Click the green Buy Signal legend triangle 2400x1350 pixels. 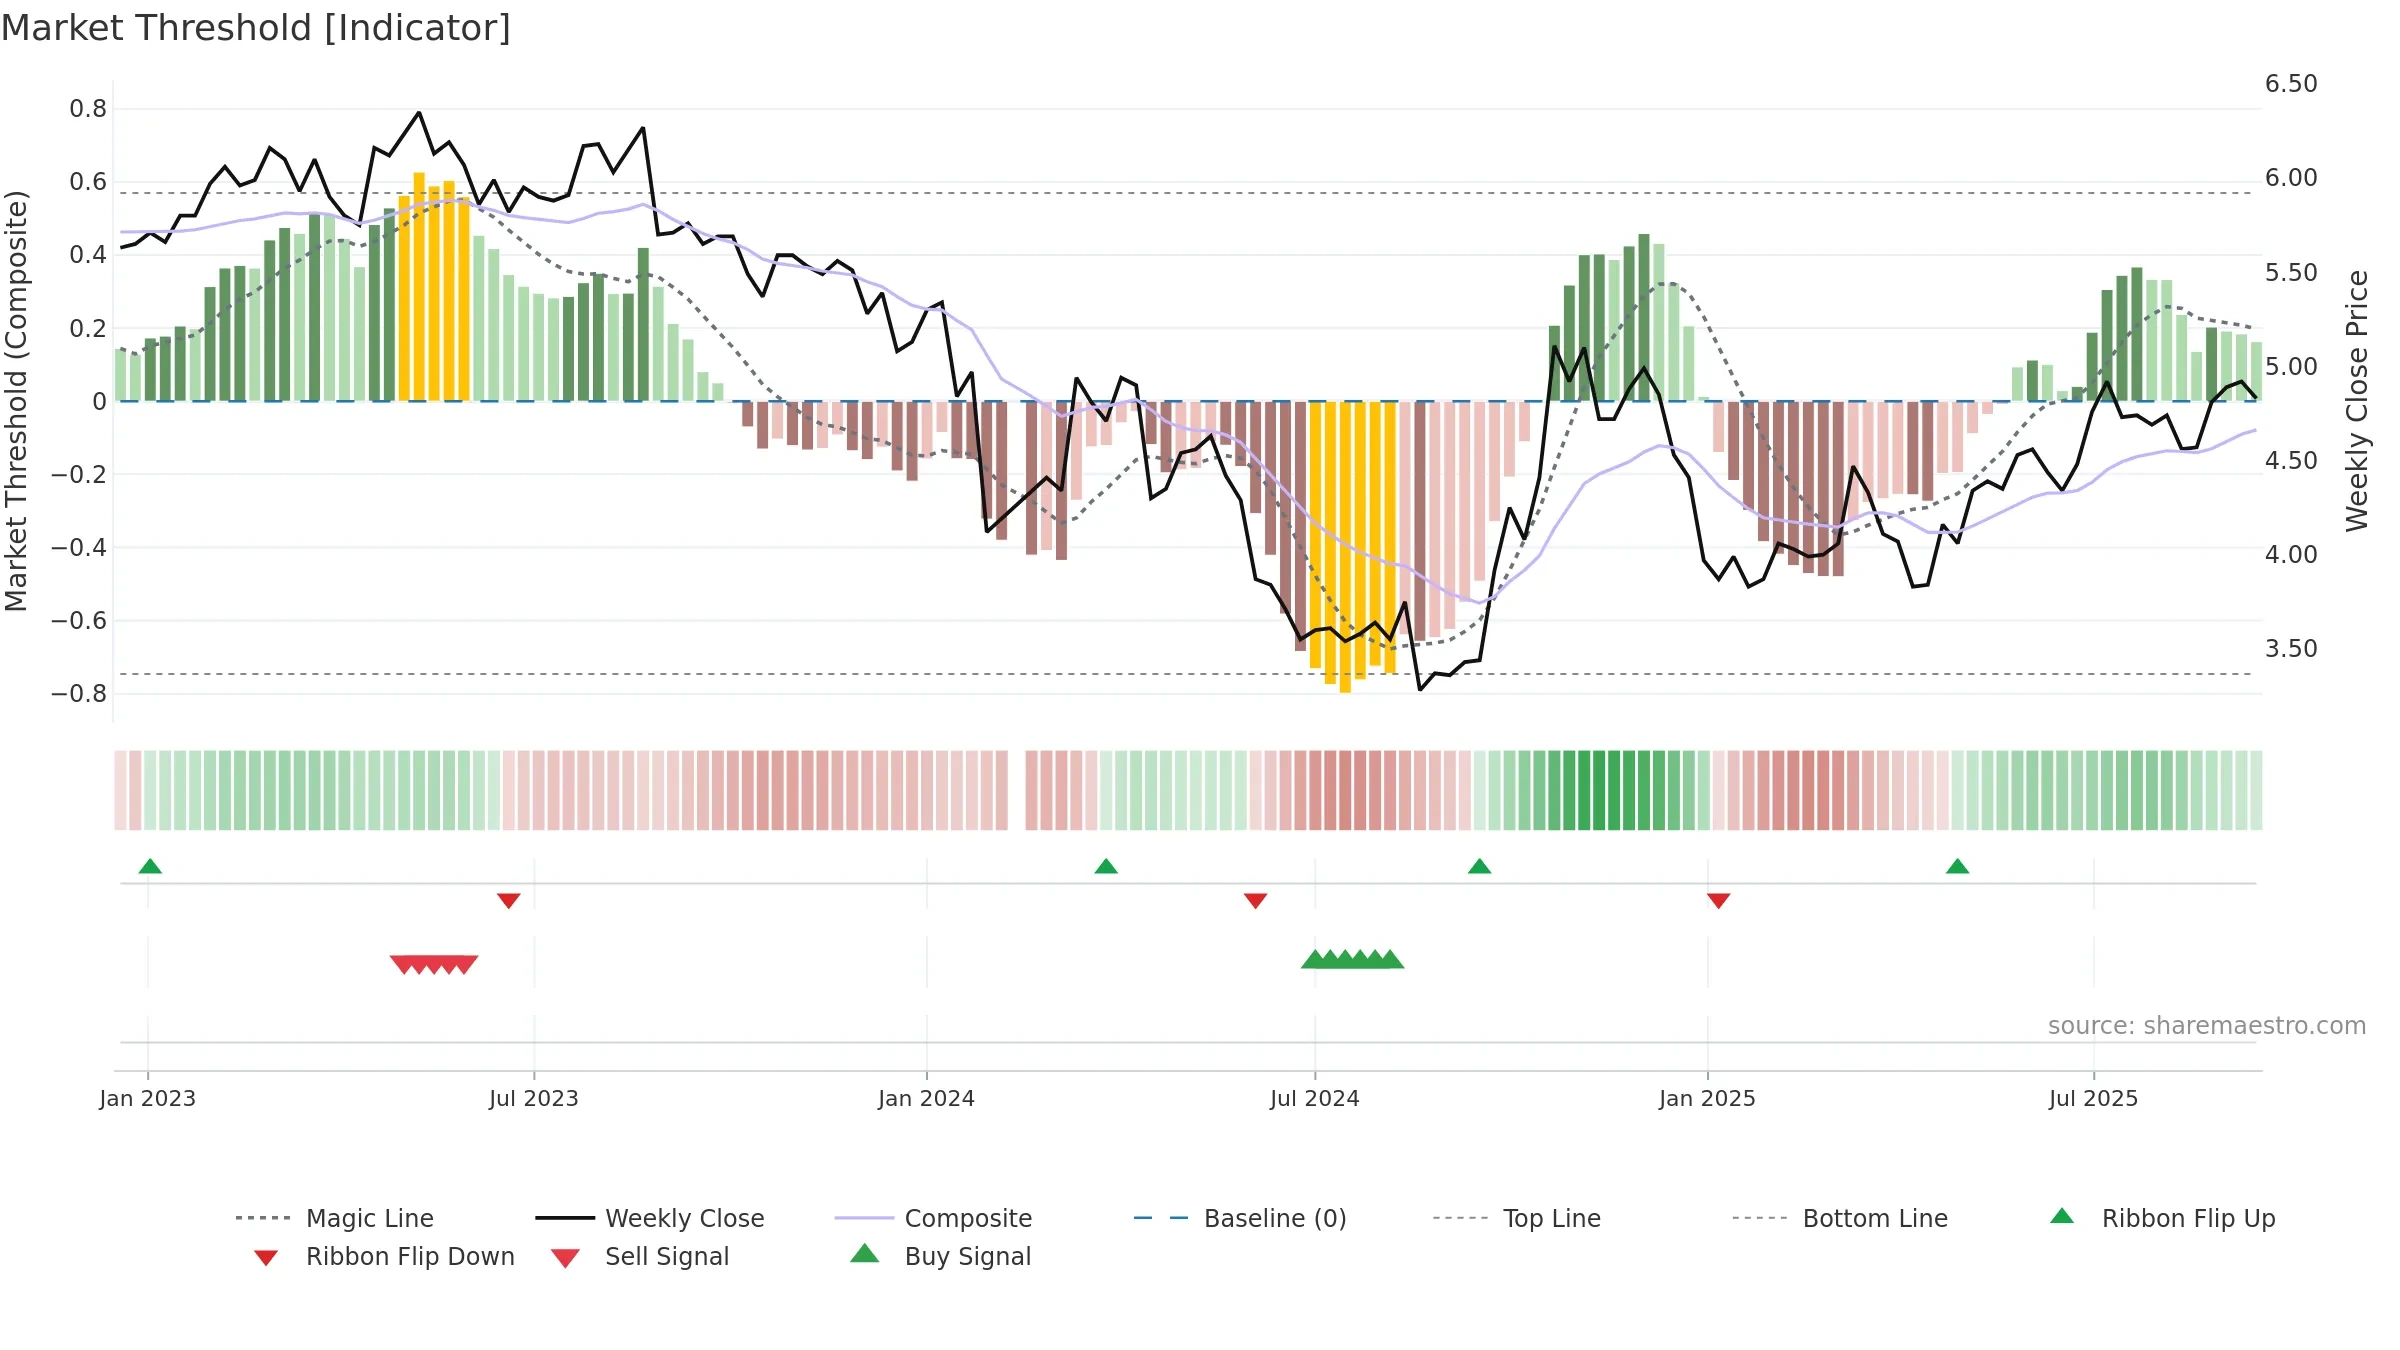point(865,1253)
